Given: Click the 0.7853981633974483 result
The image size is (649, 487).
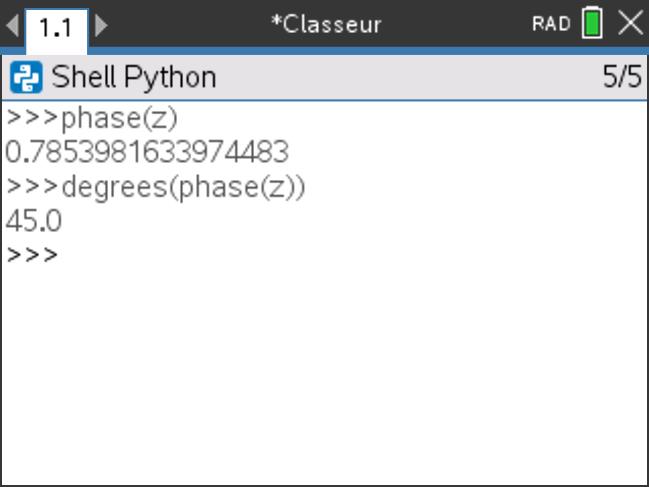Looking at the screenshot, I should (x=147, y=152).
